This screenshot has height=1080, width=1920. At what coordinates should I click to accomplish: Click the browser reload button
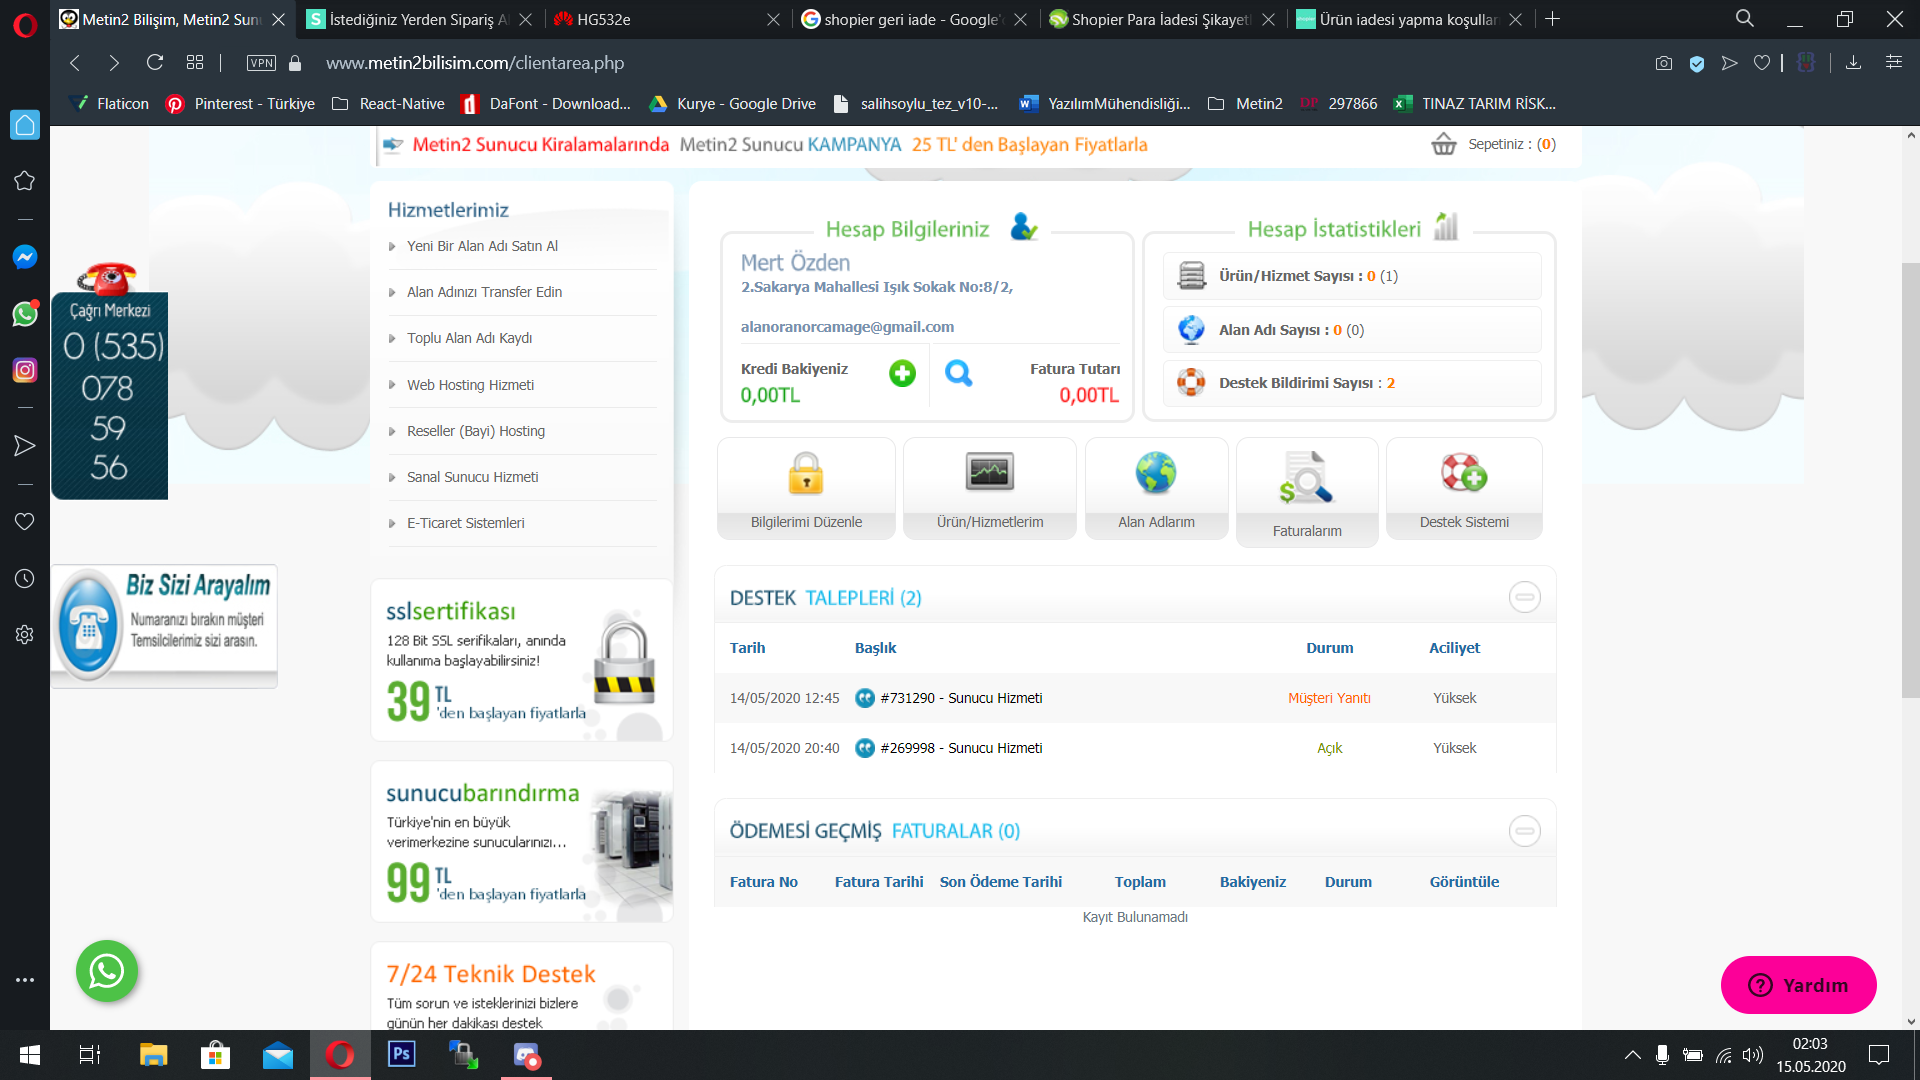pyautogui.click(x=155, y=63)
